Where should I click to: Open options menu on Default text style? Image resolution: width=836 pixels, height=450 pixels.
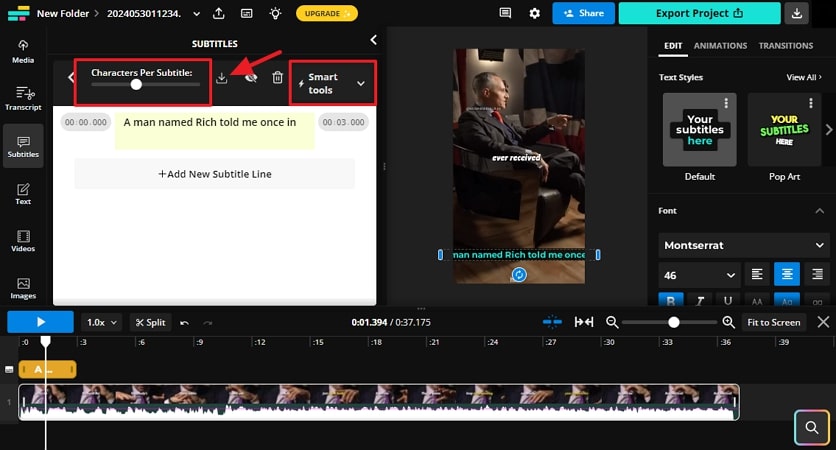pos(726,103)
